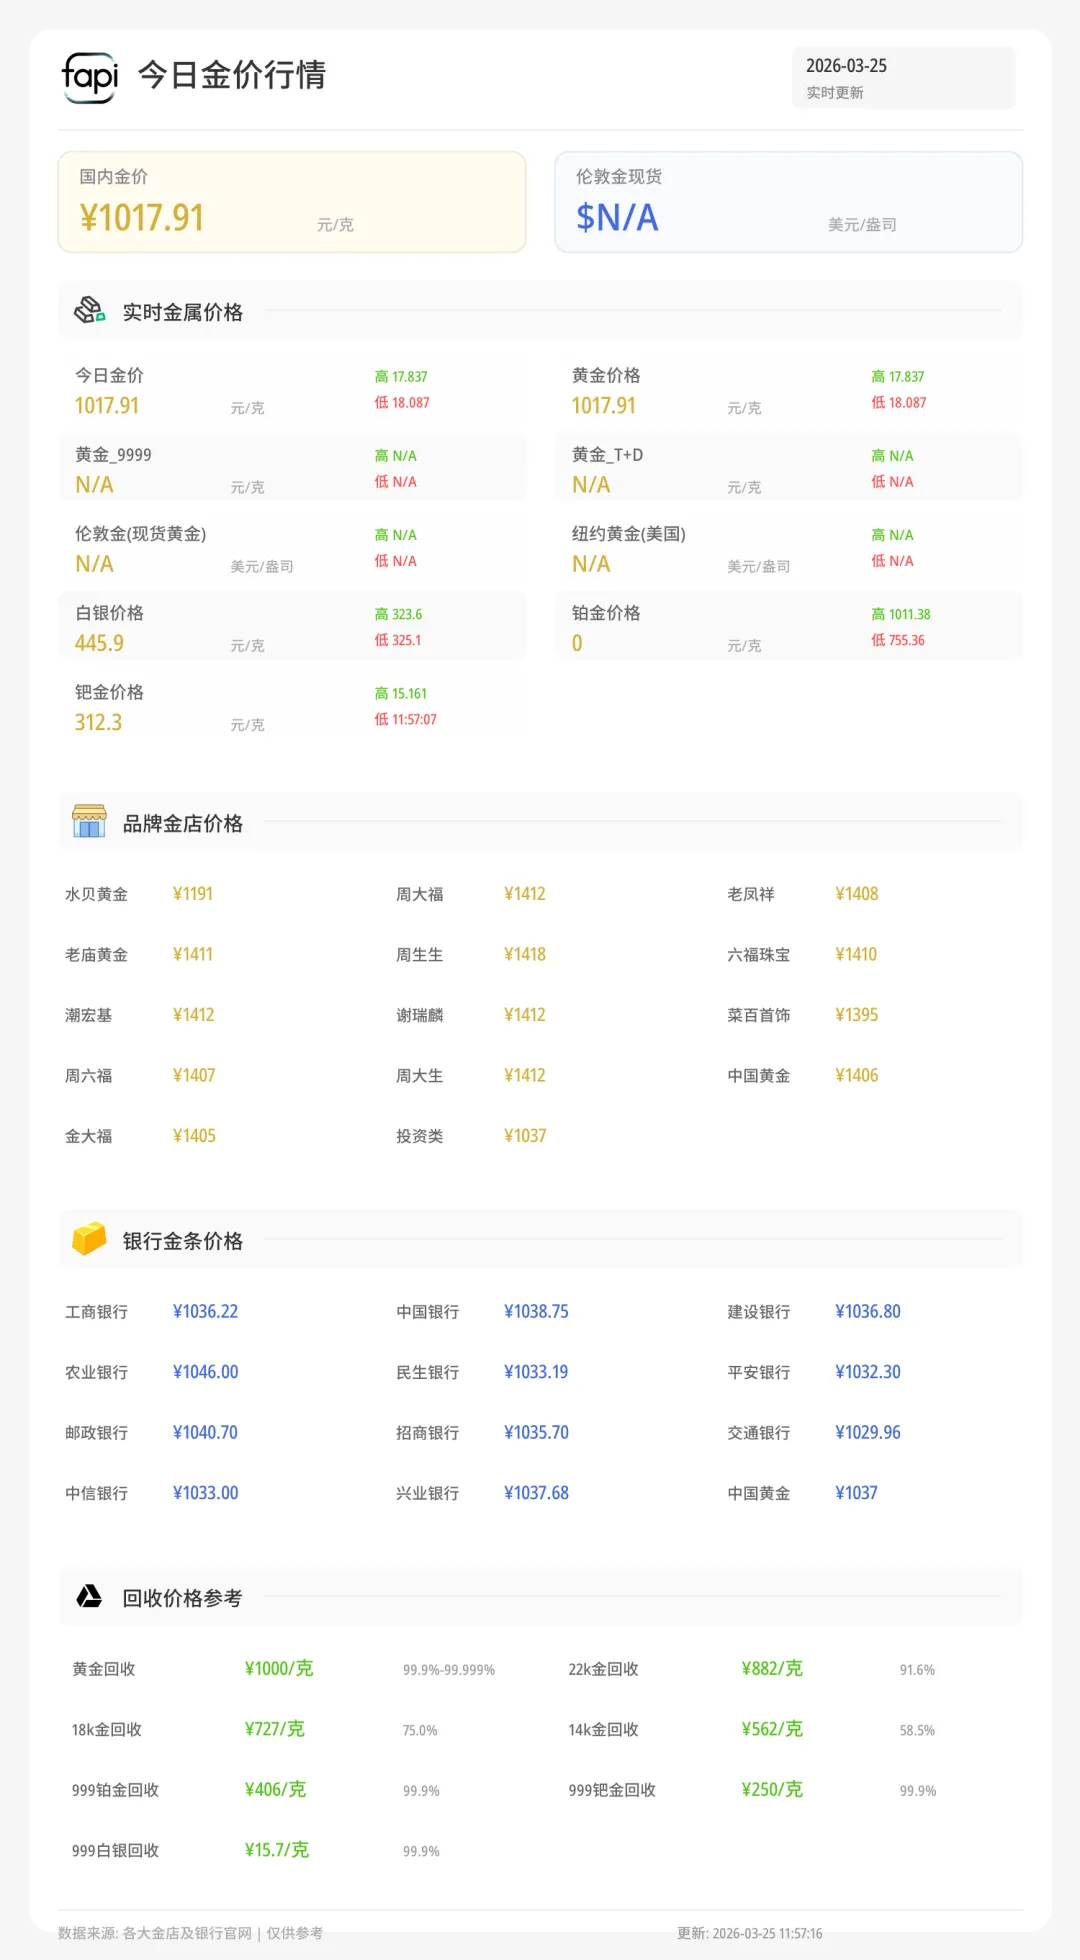
Task: Click the 999钯金回收 ¥250/克 price
Action: click(x=772, y=1790)
